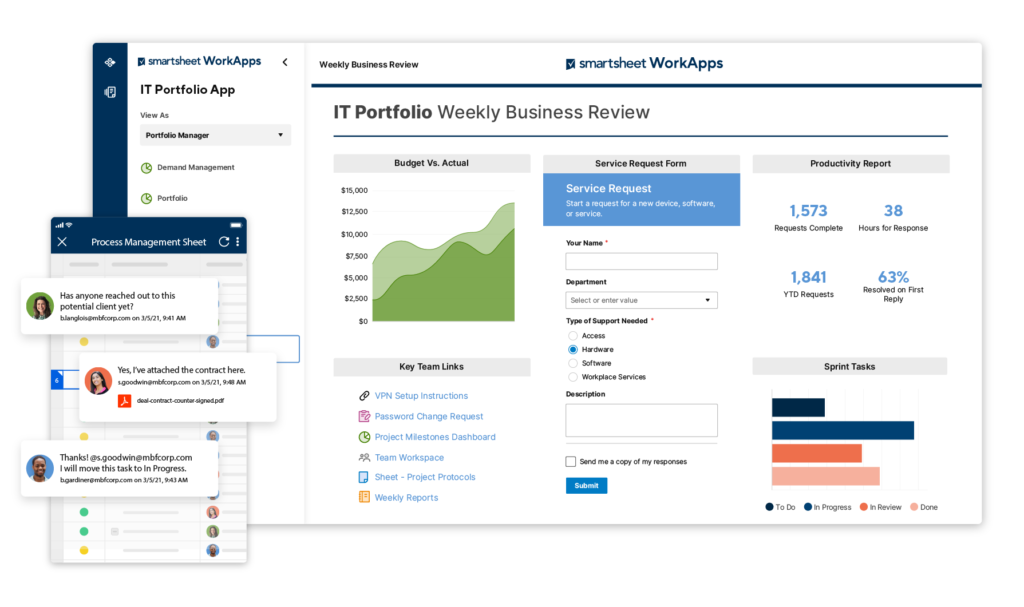
Task: Open Project Milestones Dashboard link
Action: pyautogui.click(x=435, y=437)
